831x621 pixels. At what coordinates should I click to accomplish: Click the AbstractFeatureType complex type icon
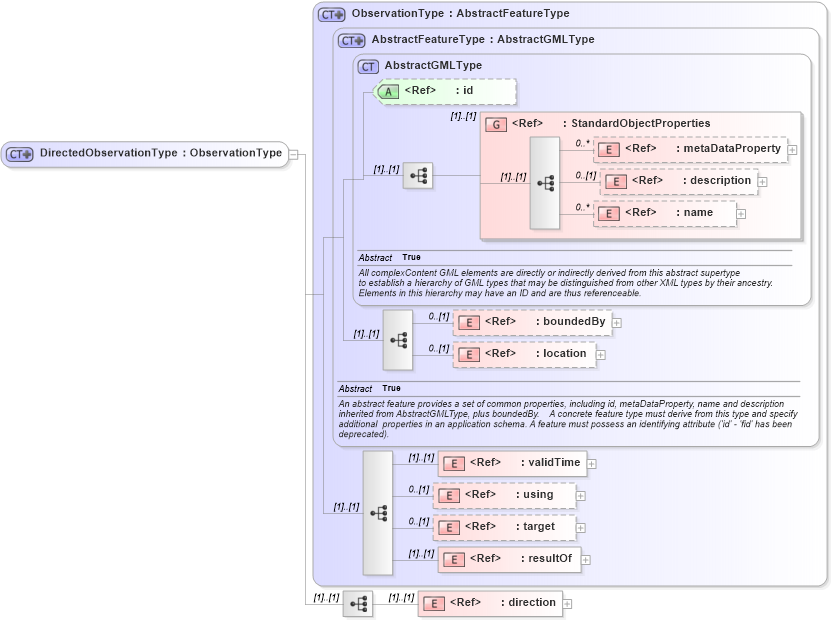[348, 41]
